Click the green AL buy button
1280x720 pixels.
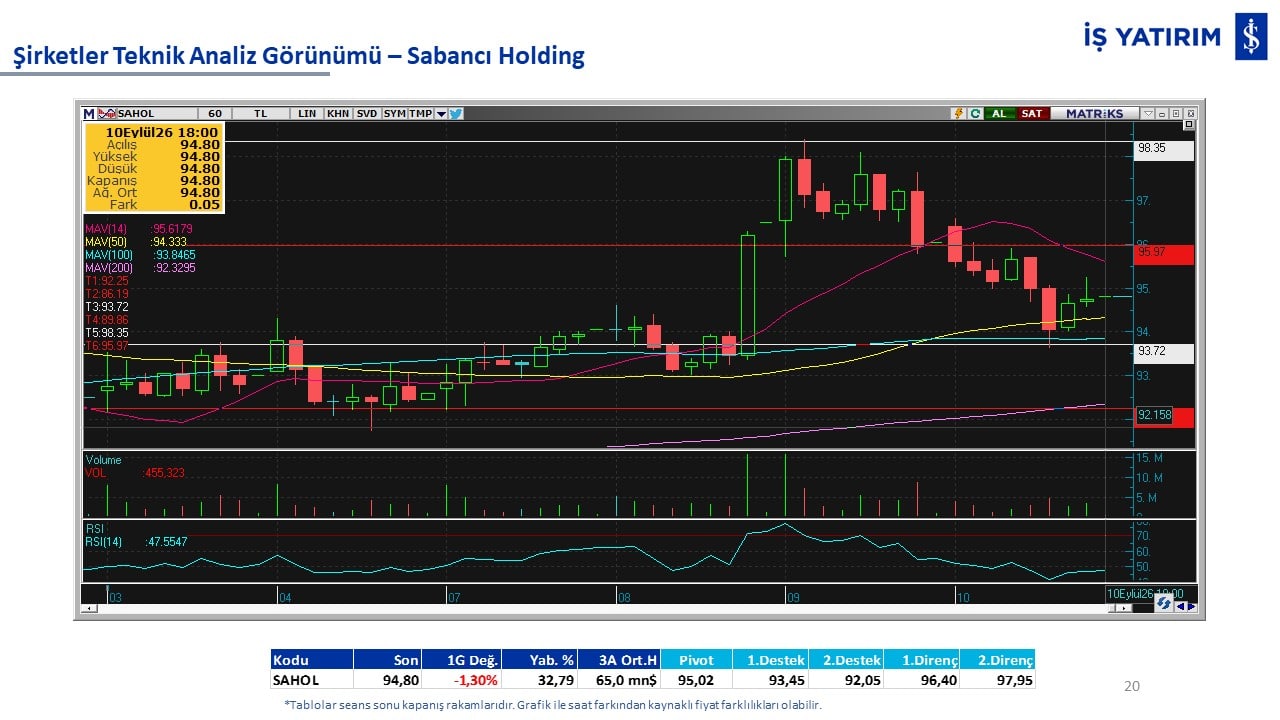1000,114
